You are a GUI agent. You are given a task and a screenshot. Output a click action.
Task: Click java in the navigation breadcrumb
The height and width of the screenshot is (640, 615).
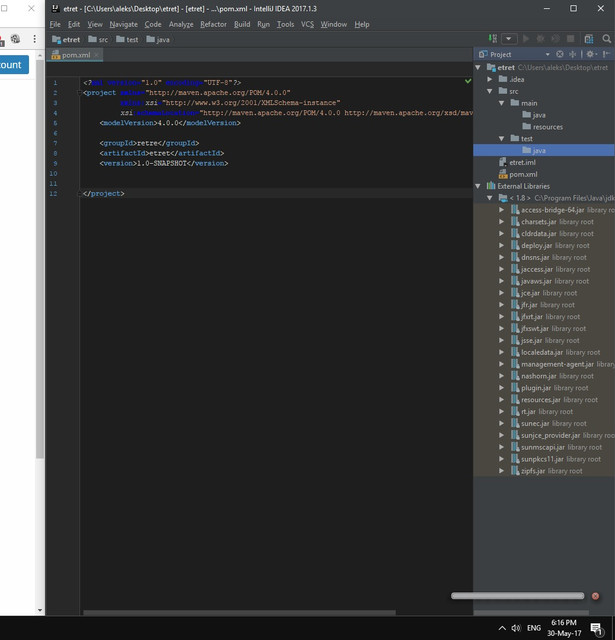[158, 40]
